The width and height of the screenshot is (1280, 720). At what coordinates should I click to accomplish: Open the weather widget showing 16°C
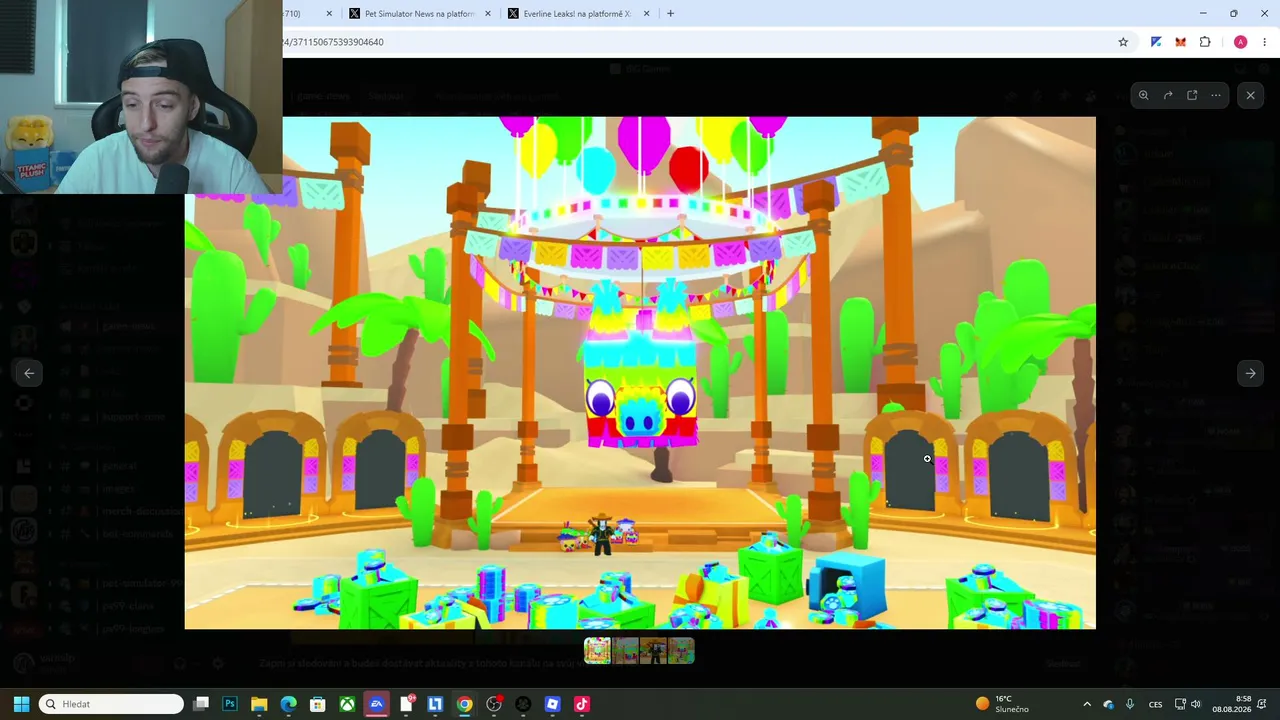coord(1002,704)
